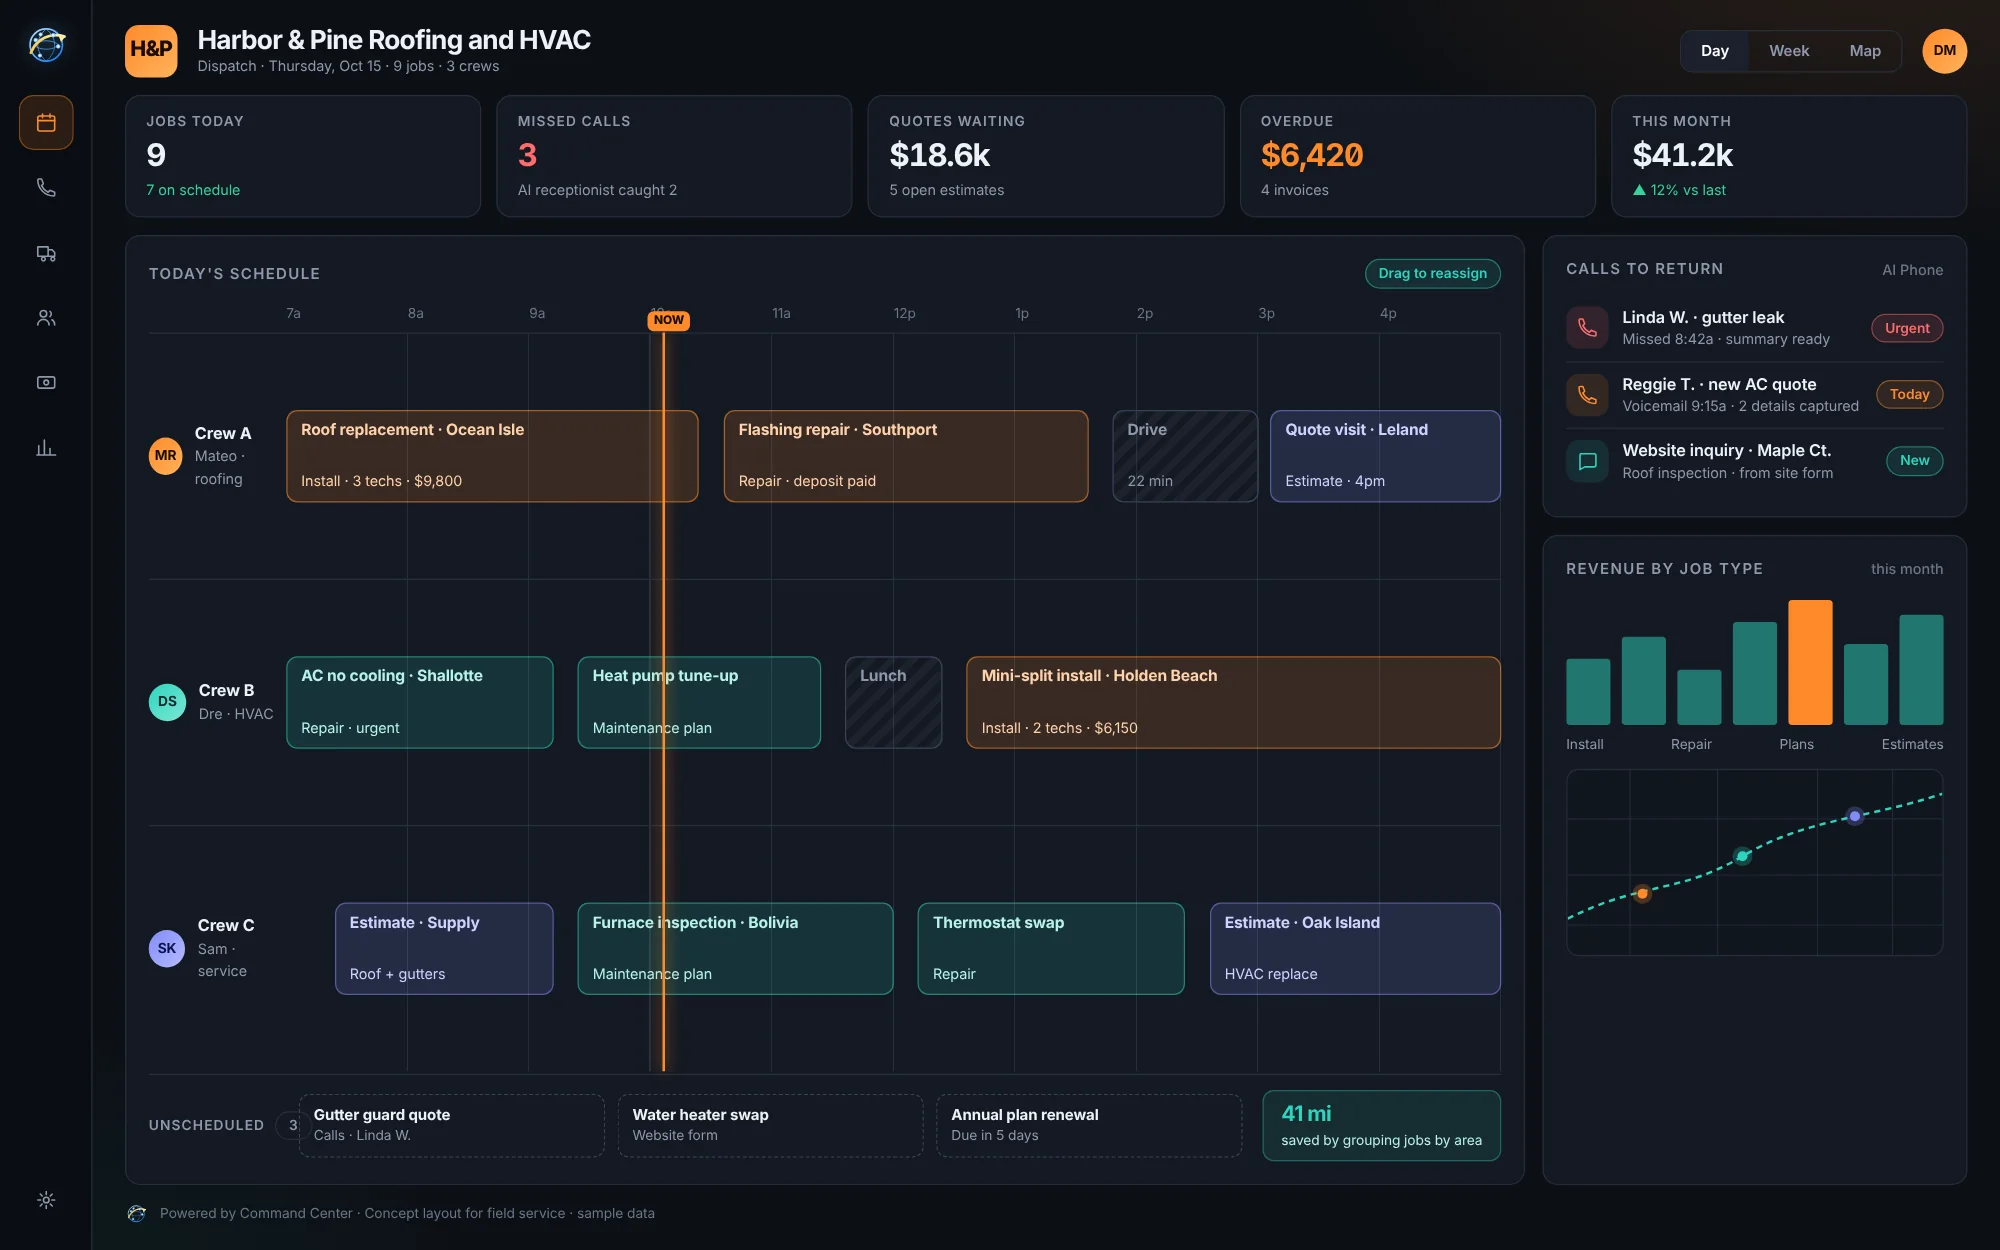
Task: Select the Roof replacement Ocean Isle job
Action: 492,456
